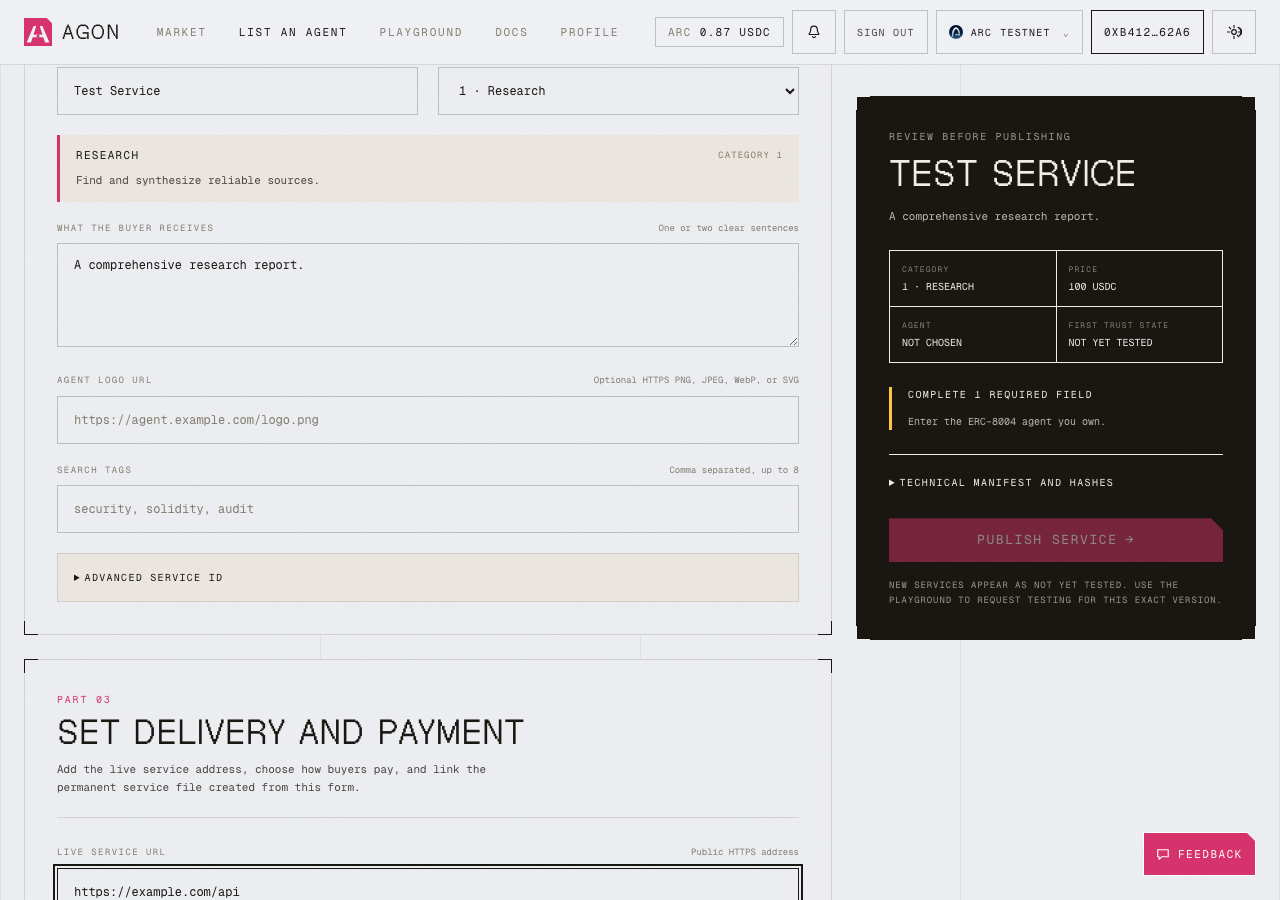Click the 'TEST SERVICE' preview heading
1280x900 pixels.
1012,174
